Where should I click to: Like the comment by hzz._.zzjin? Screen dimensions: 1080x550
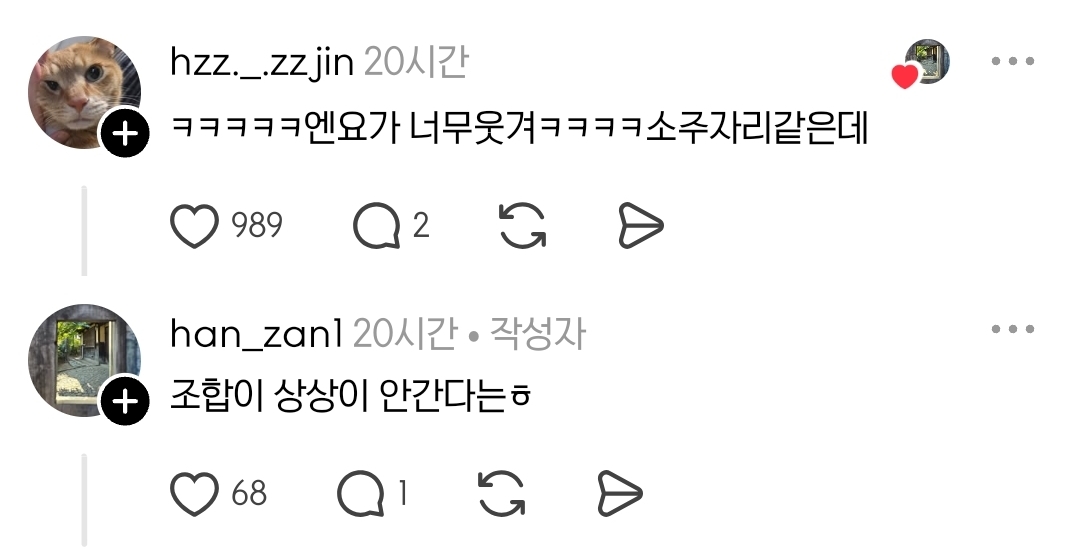click(x=194, y=226)
